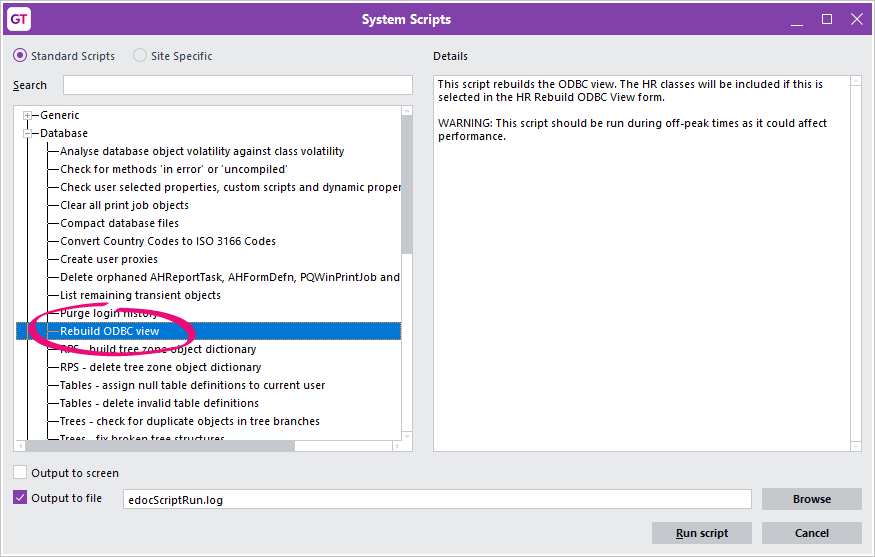Choose the Create user proxies script
The height and width of the screenshot is (557, 875).
pyautogui.click(x=109, y=259)
